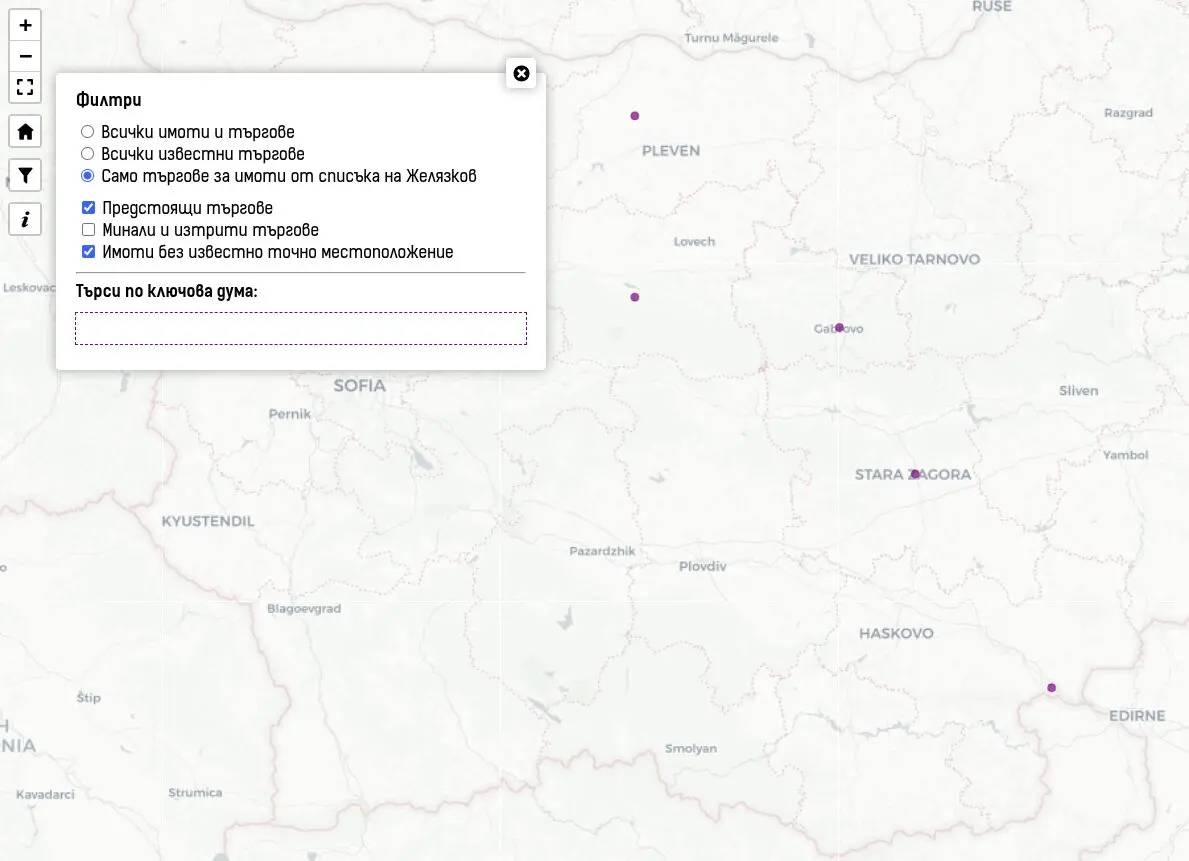
Task: Click the Филтри heading
Action: pos(108,100)
